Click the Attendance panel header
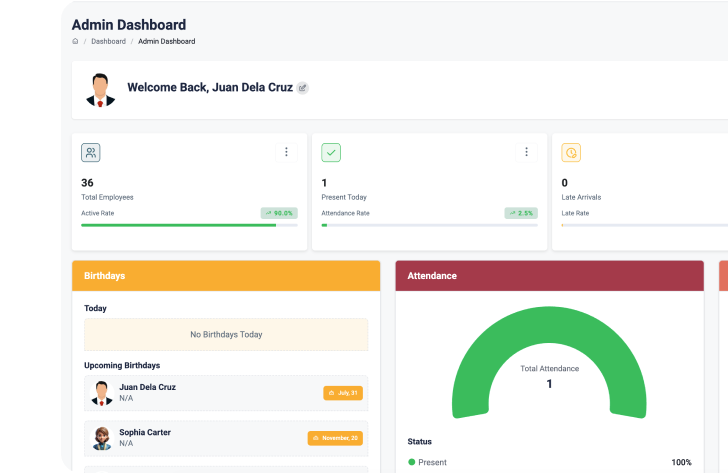The width and height of the screenshot is (728, 473). click(549, 275)
